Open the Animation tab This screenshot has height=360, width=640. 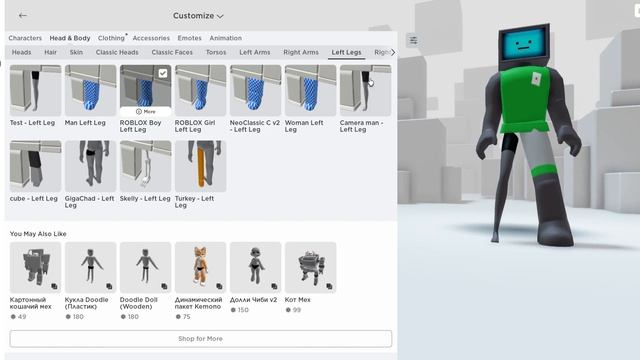point(225,38)
